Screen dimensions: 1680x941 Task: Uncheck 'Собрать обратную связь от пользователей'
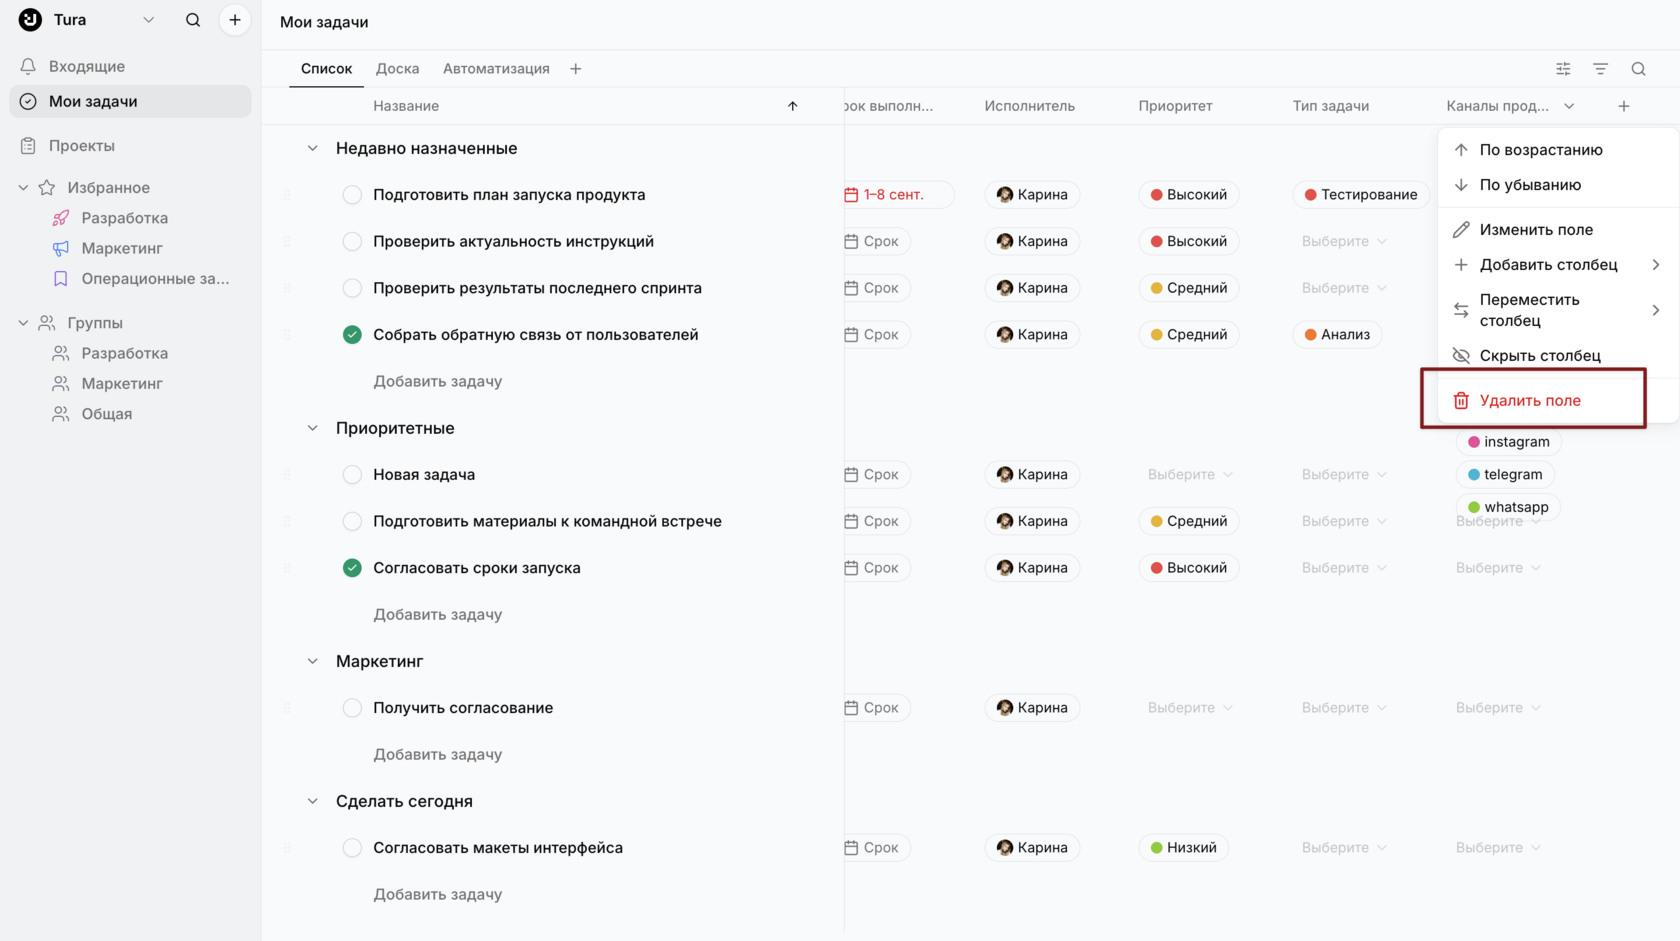(352, 335)
